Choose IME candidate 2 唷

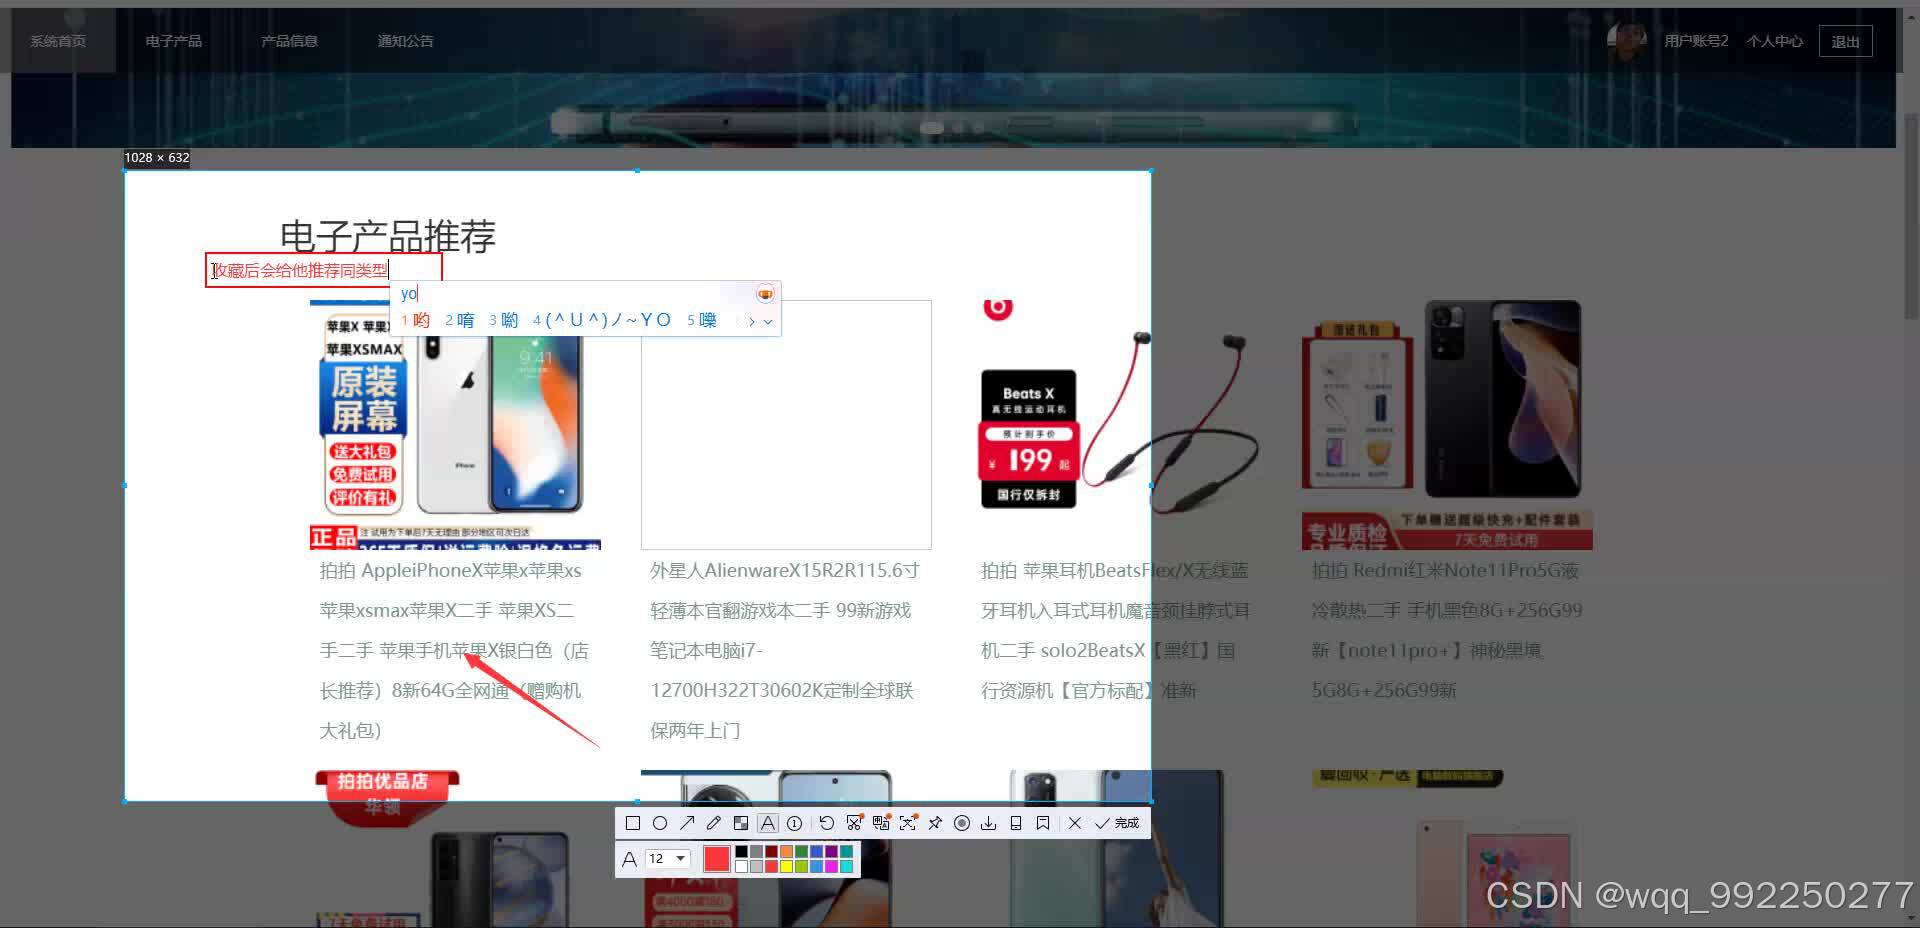click(x=460, y=320)
